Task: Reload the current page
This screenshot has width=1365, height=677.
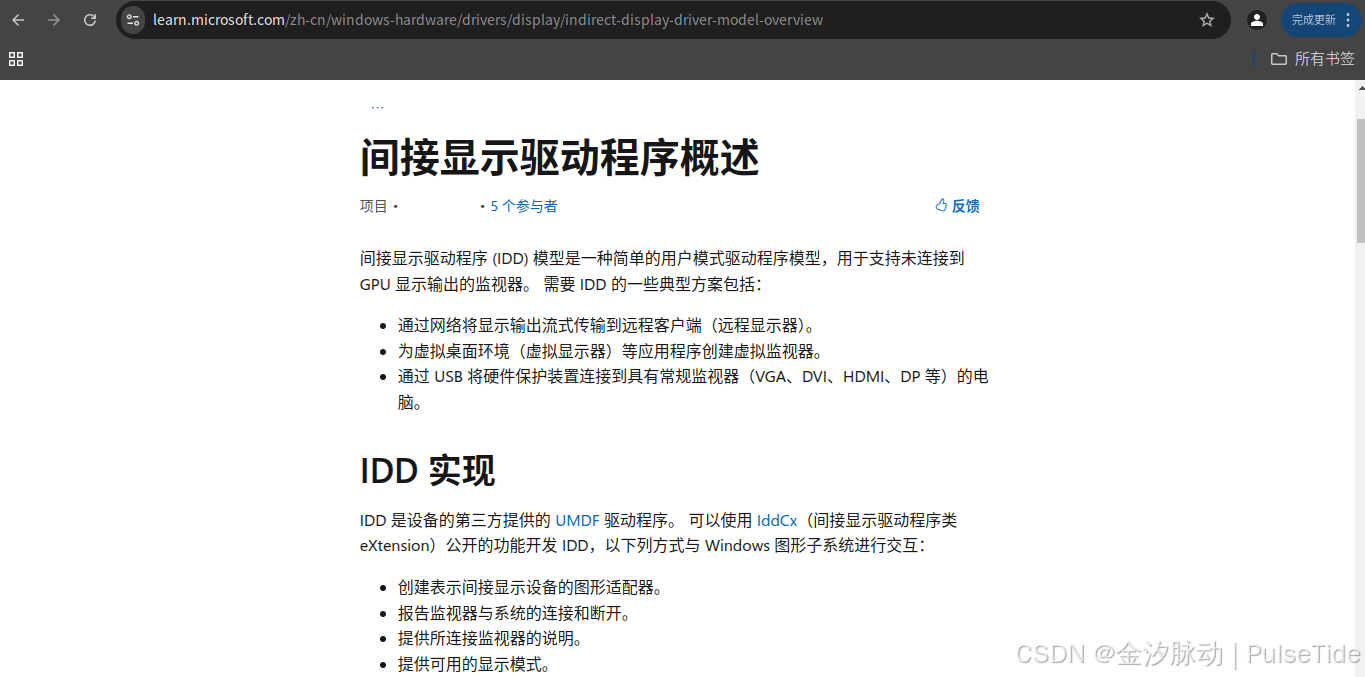Action: point(90,20)
